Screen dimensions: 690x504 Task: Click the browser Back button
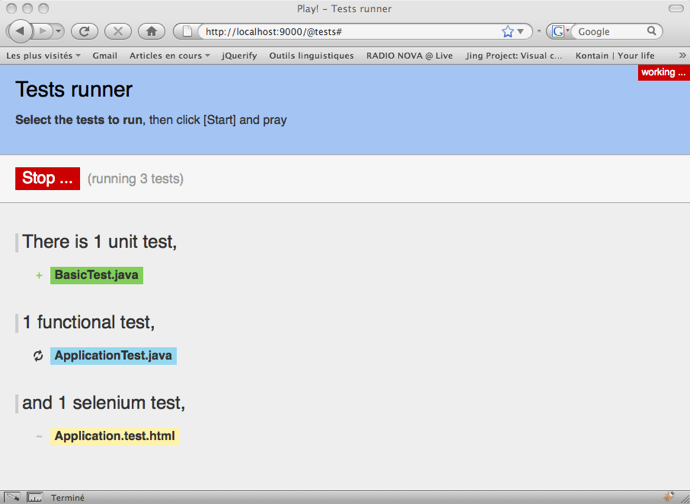click(22, 31)
